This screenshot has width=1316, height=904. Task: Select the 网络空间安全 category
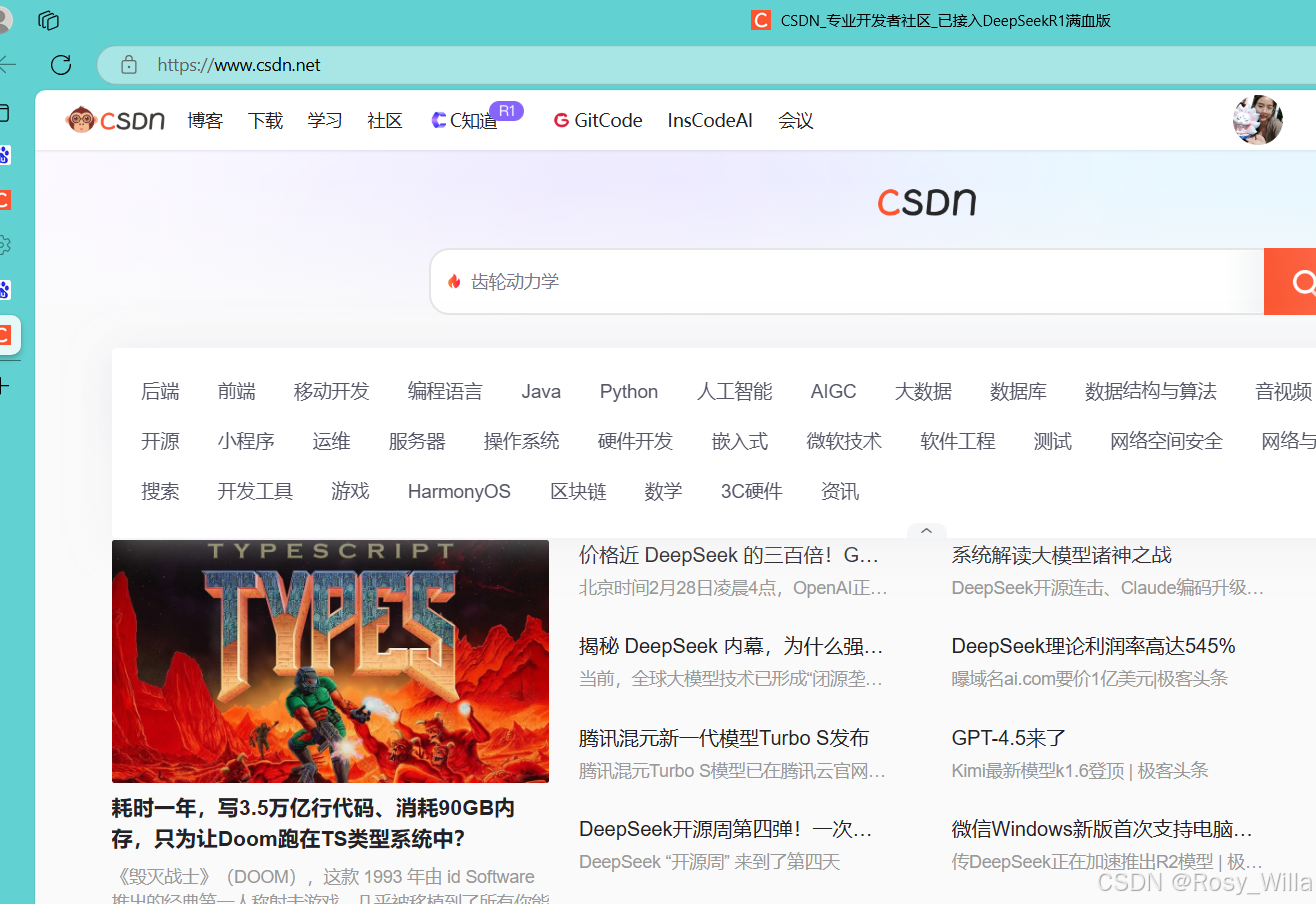point(1166,441)
